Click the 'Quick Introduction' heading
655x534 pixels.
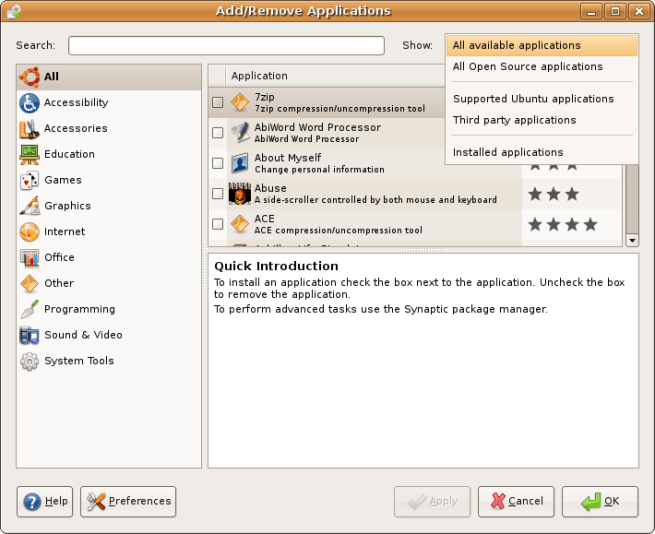tap(276, 266)
